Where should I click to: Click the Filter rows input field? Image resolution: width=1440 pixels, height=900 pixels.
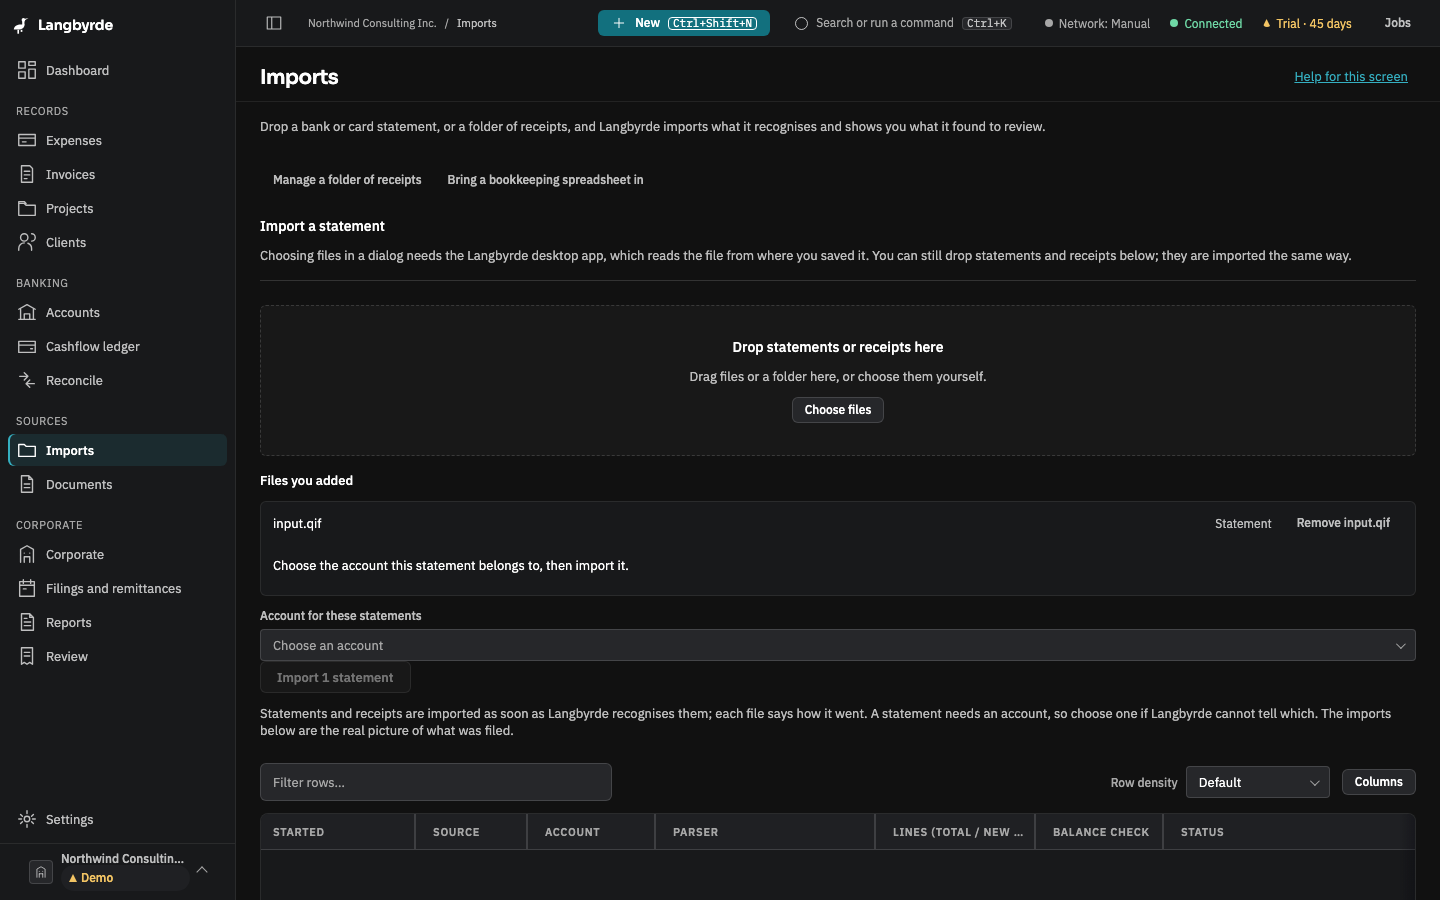pyautogui.click(x=436, y=782)
